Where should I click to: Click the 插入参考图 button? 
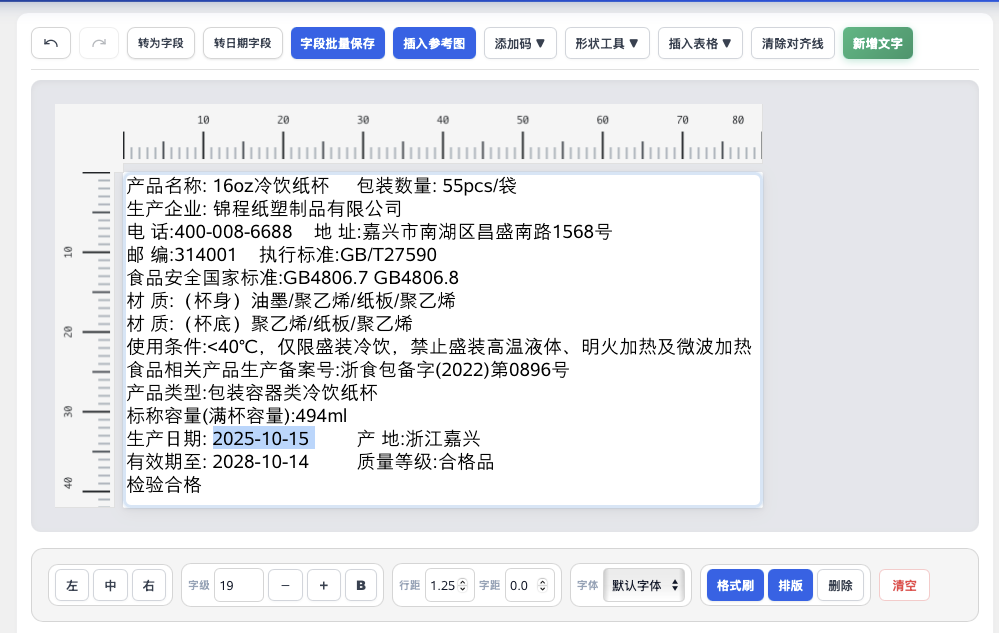click(x=434, y=44)
